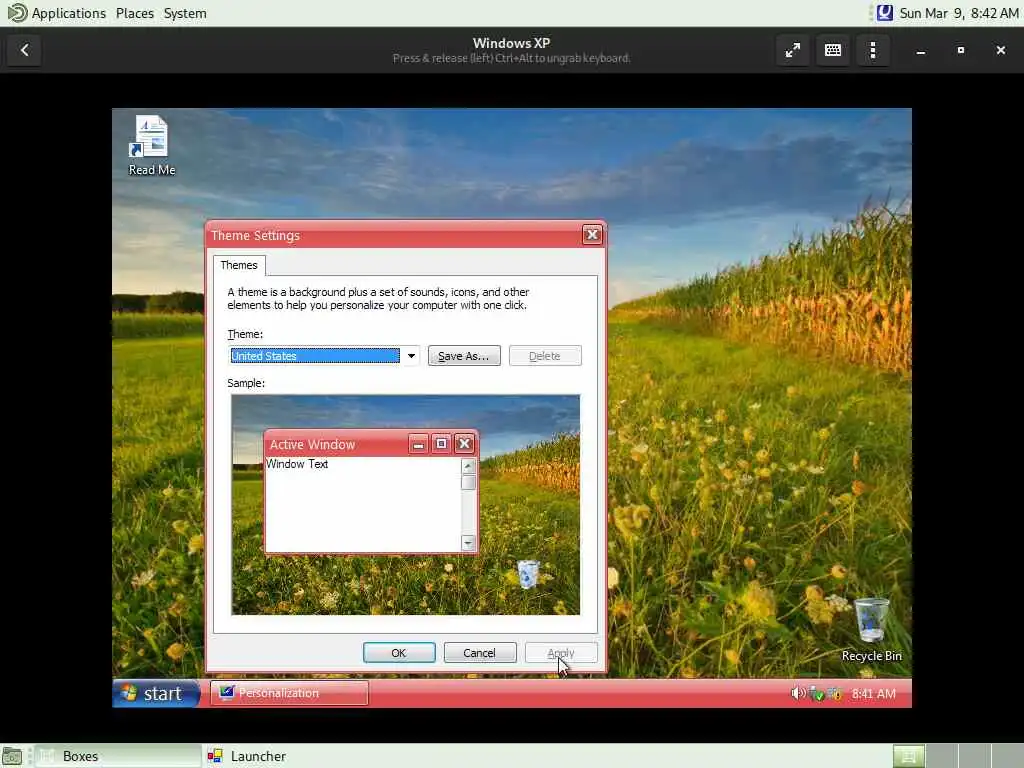
Task: Select the Themes tab
Action: pos(239,264)
